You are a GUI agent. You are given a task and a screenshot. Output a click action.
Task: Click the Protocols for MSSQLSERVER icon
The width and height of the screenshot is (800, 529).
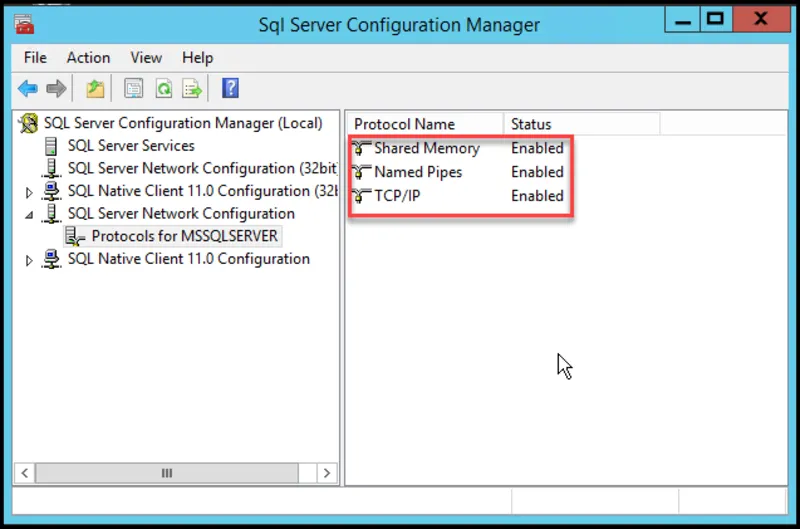(74, 236)
